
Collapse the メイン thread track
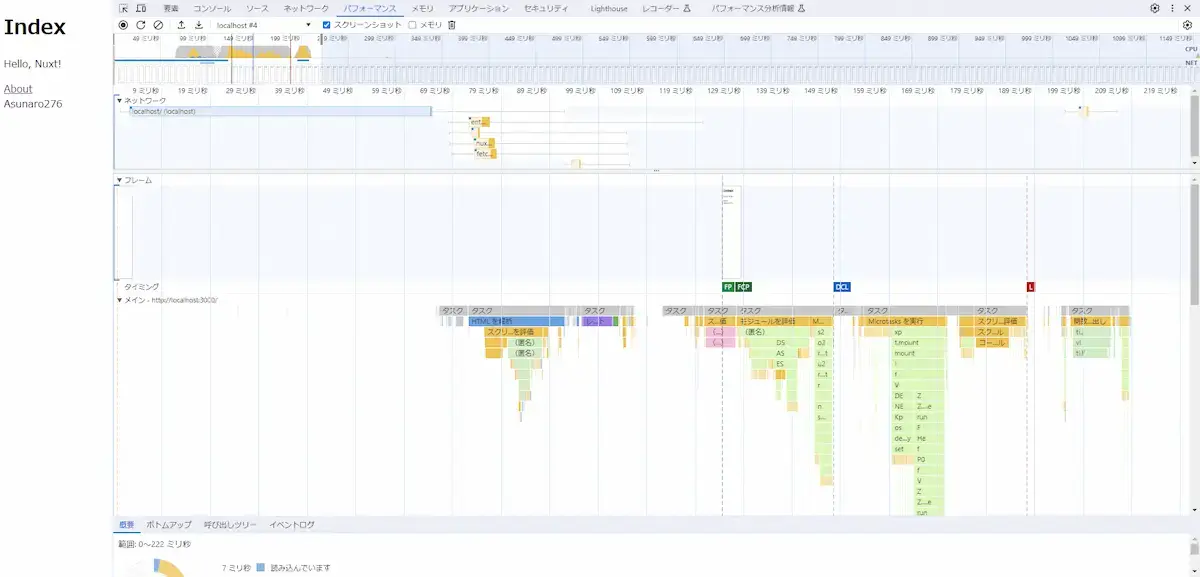point(120,299)
